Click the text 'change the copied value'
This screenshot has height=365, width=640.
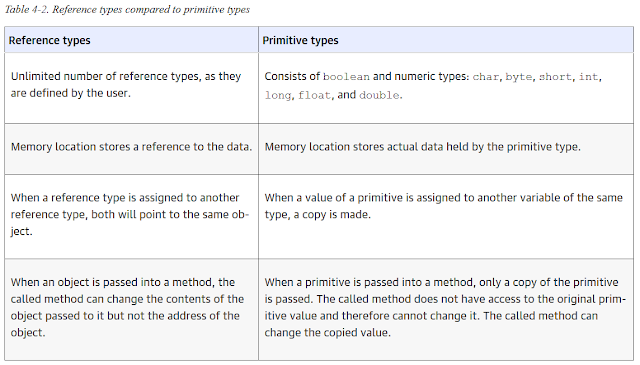coord(327,333)
